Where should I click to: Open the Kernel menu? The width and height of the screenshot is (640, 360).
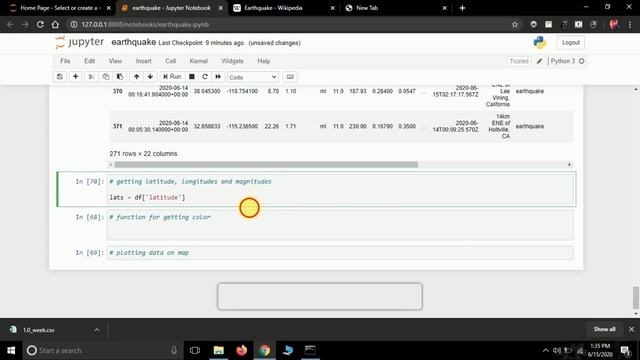click(198, 61)
